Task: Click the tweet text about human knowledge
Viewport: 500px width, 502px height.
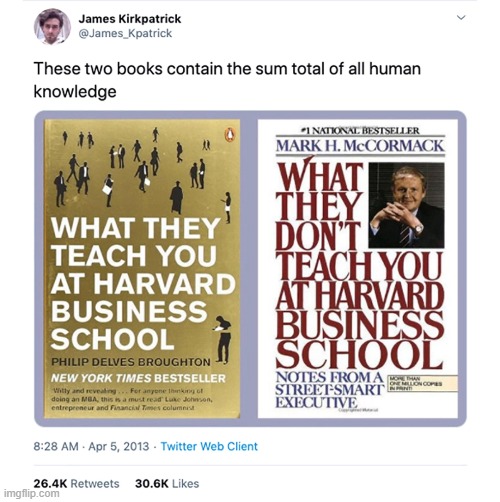Action: [227, 80]
